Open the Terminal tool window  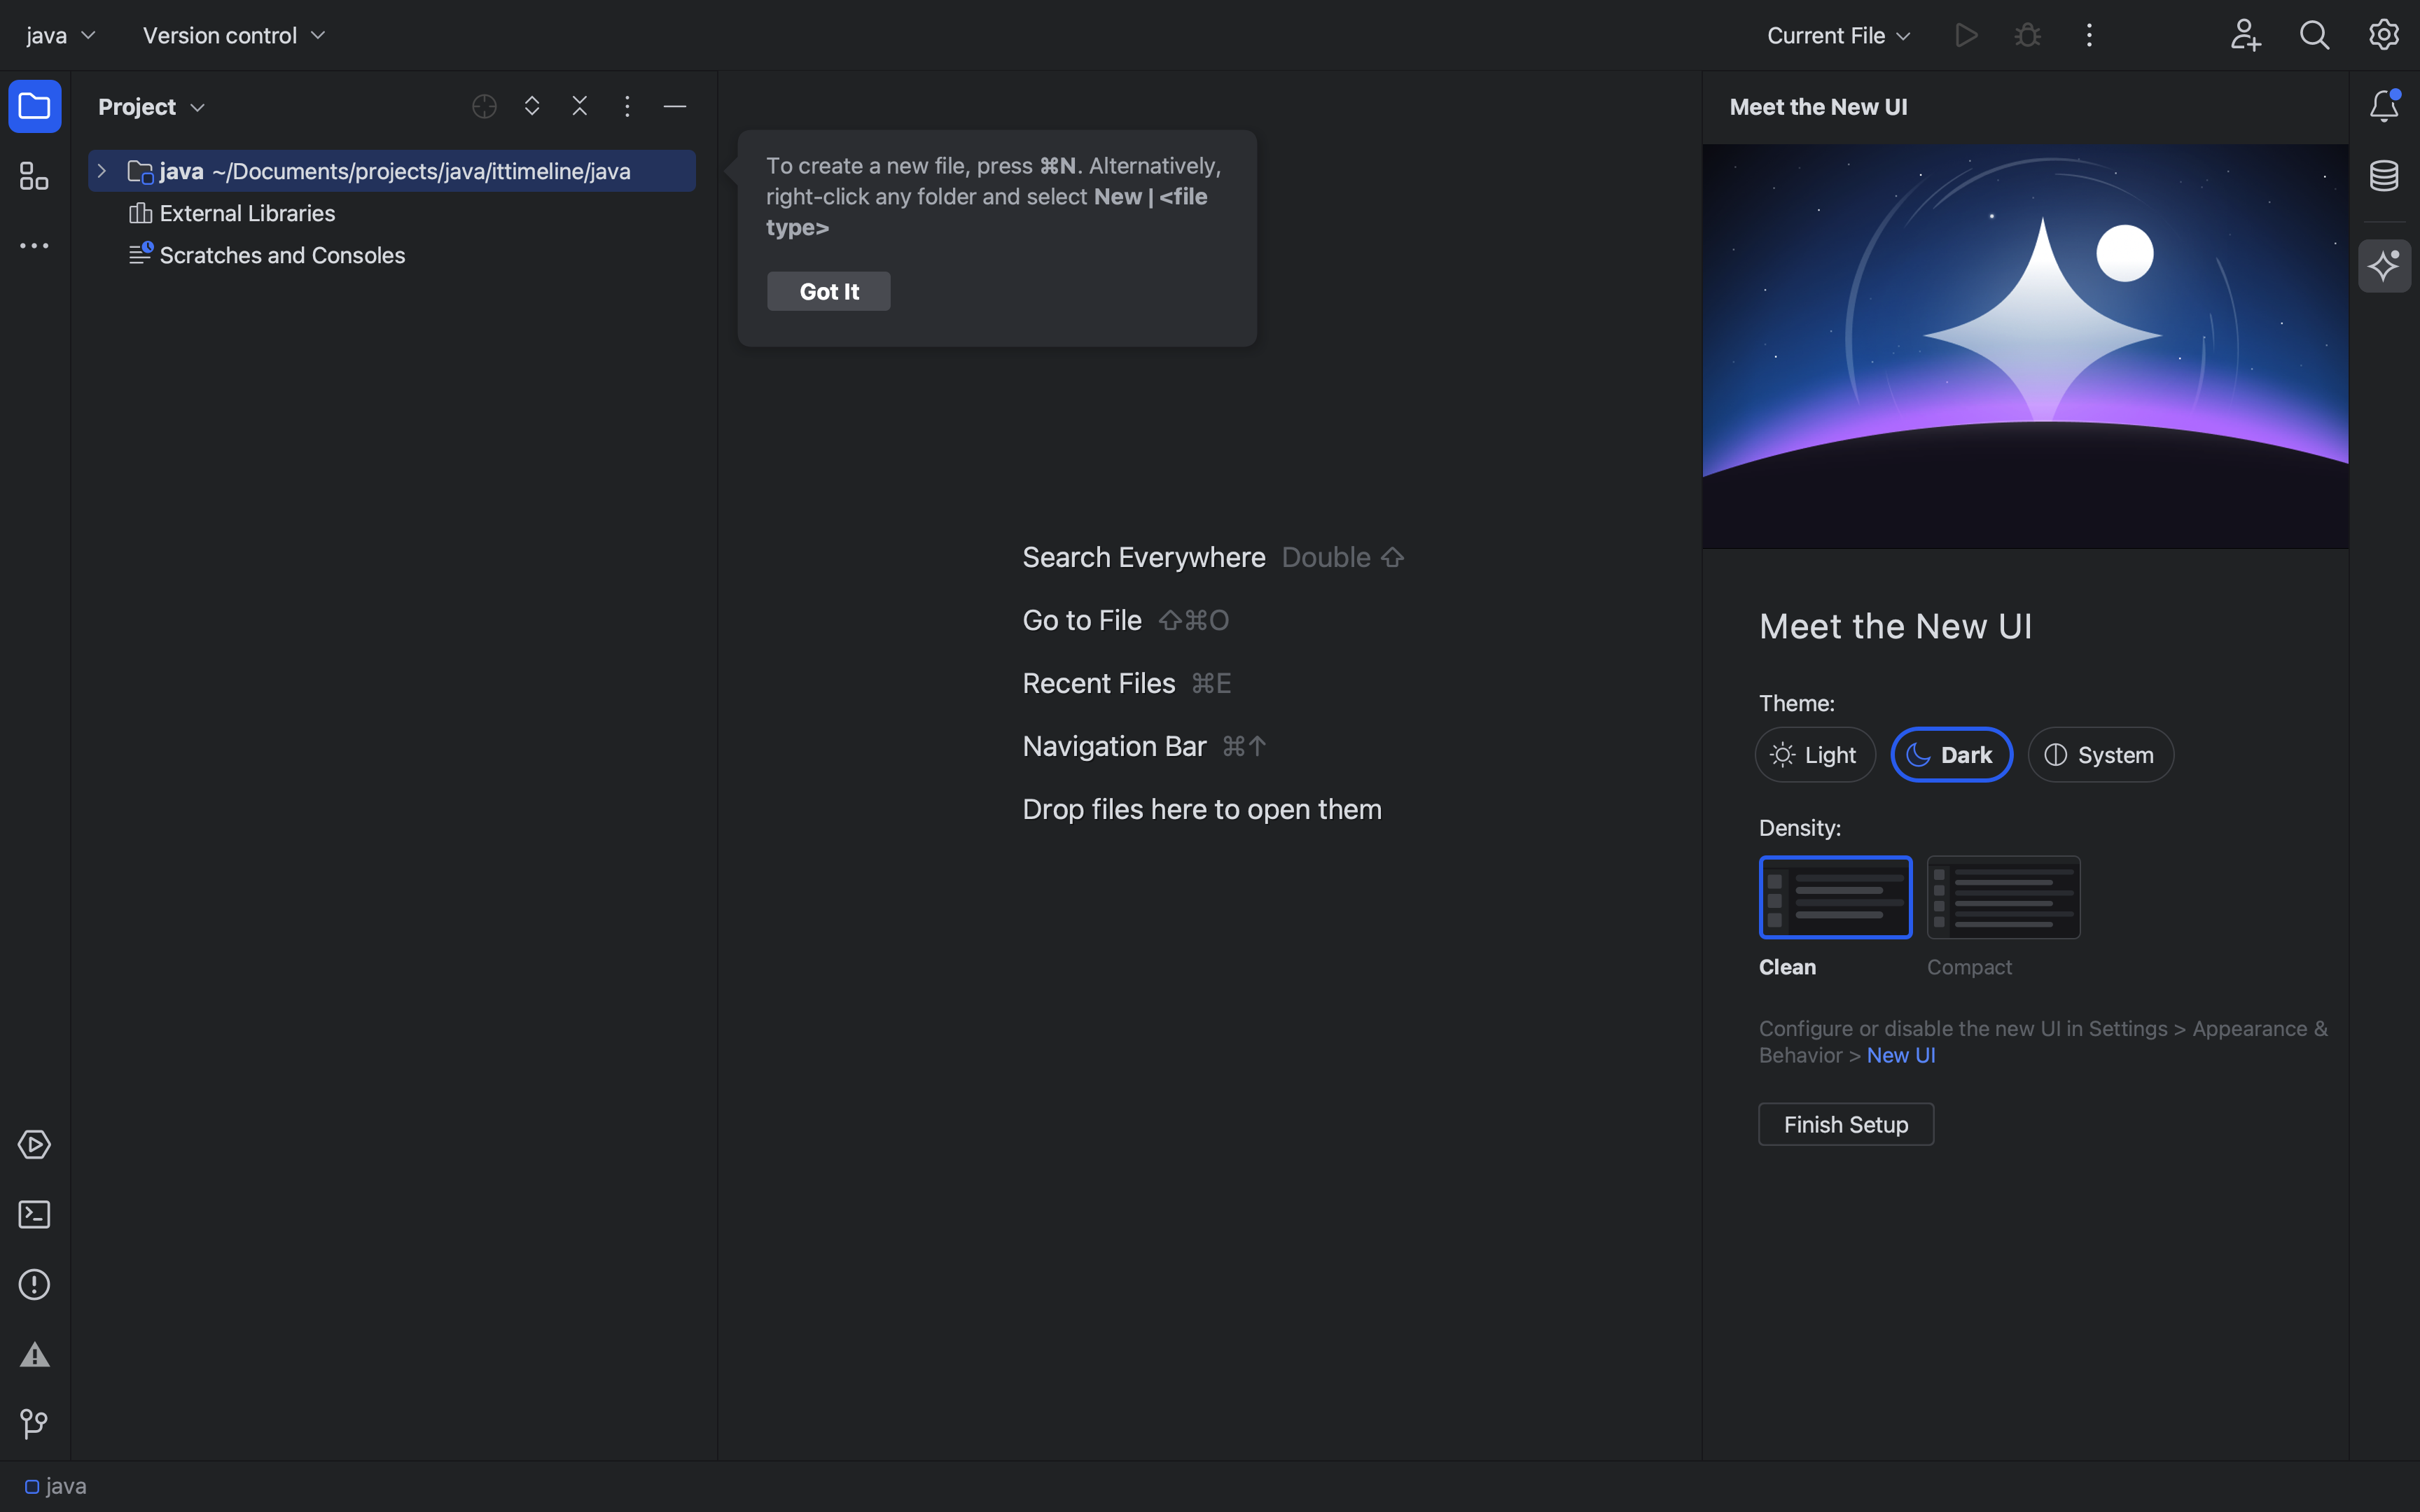34,1214
